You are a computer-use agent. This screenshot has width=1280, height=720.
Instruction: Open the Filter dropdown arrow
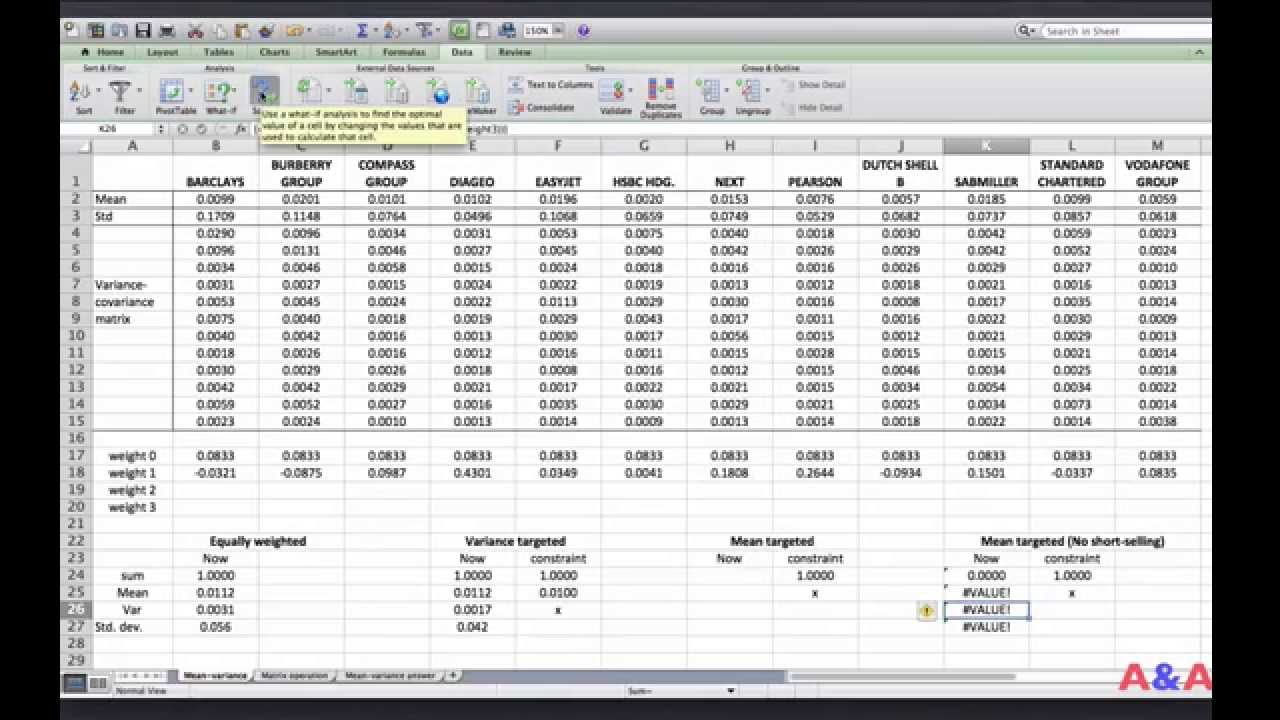pos(139,92)
